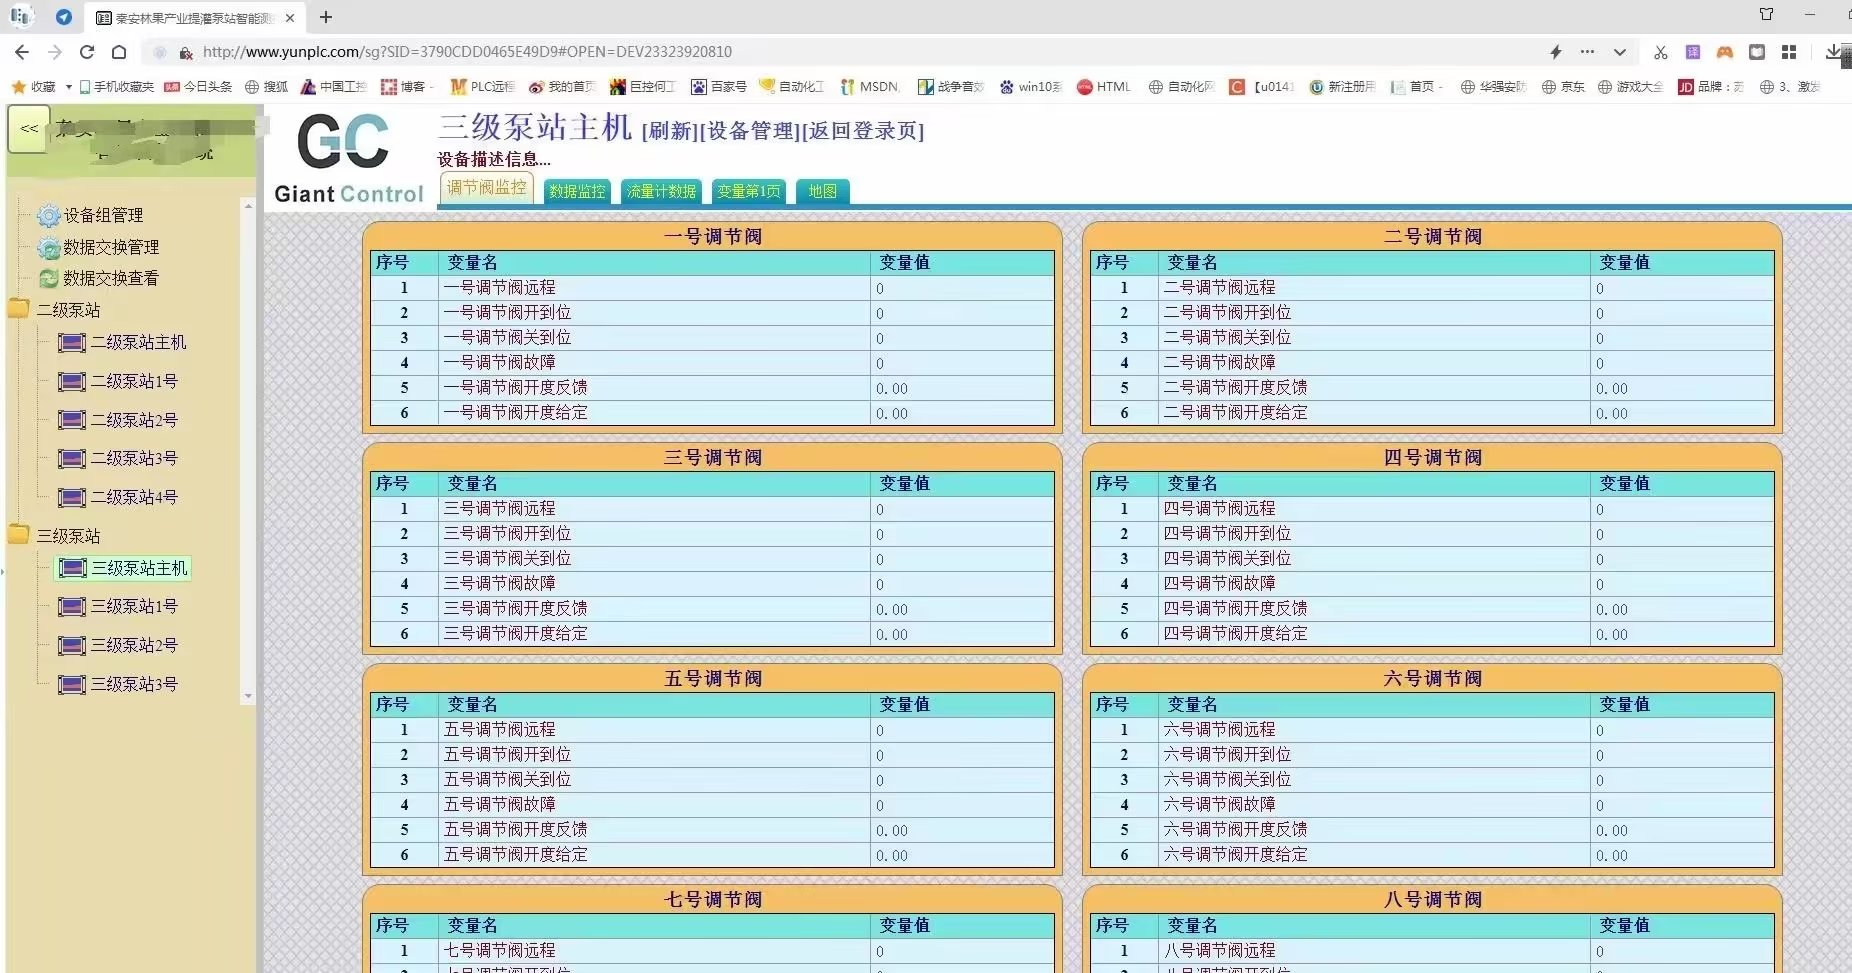
Task: Click the scissors screenshot icon in toolbar
Action: tap(1660, 52)
